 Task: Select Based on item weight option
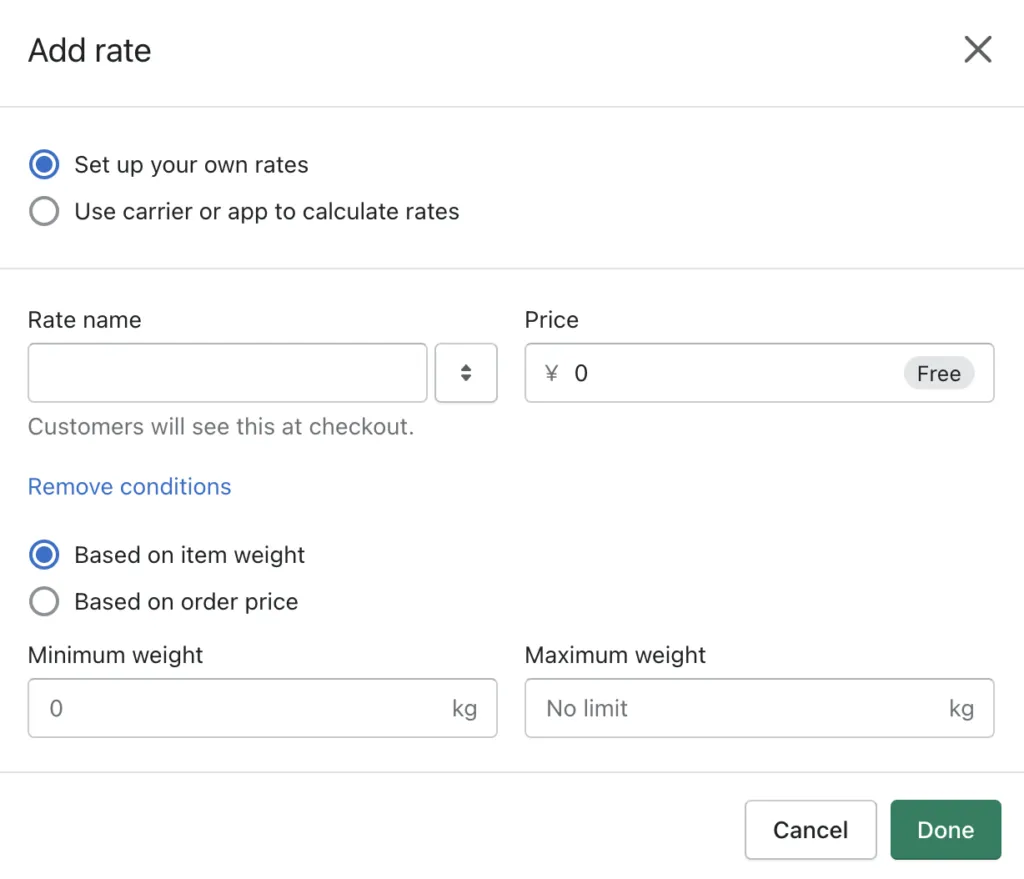(x=44, y=555)
